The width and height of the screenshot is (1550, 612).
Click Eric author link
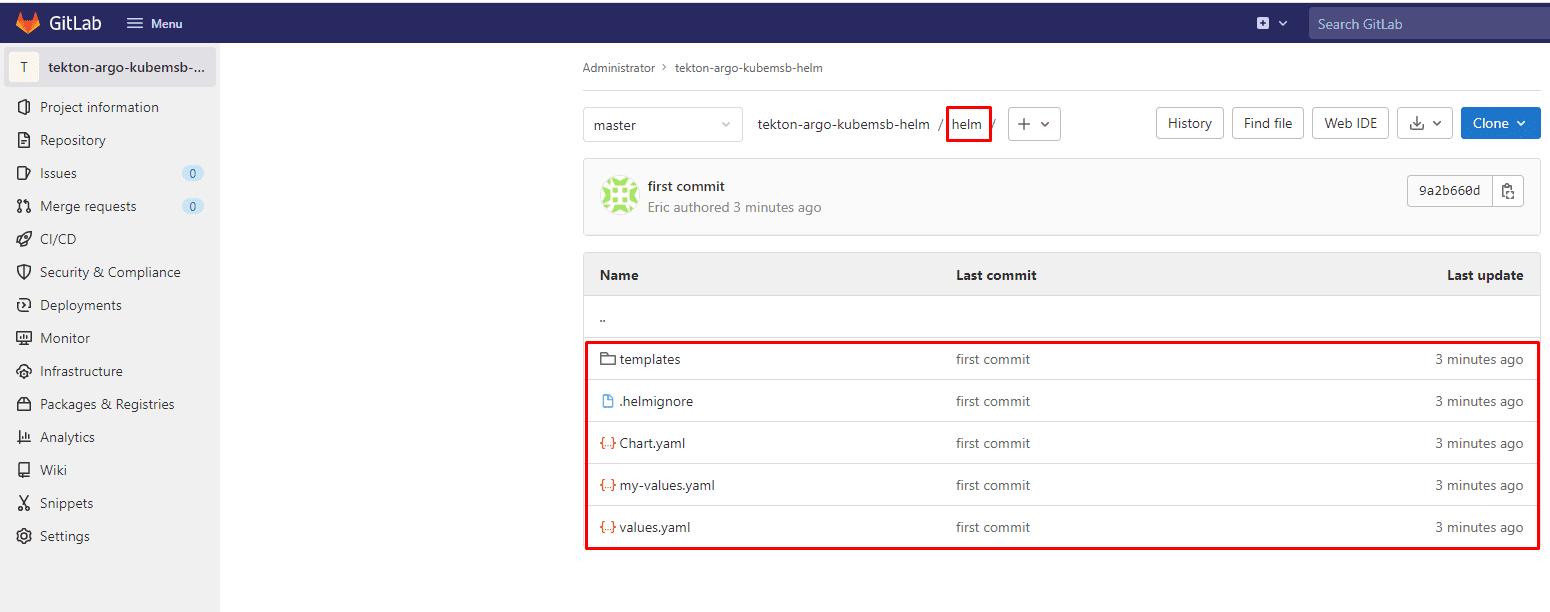pyautogui.click(x=659, y=207)
